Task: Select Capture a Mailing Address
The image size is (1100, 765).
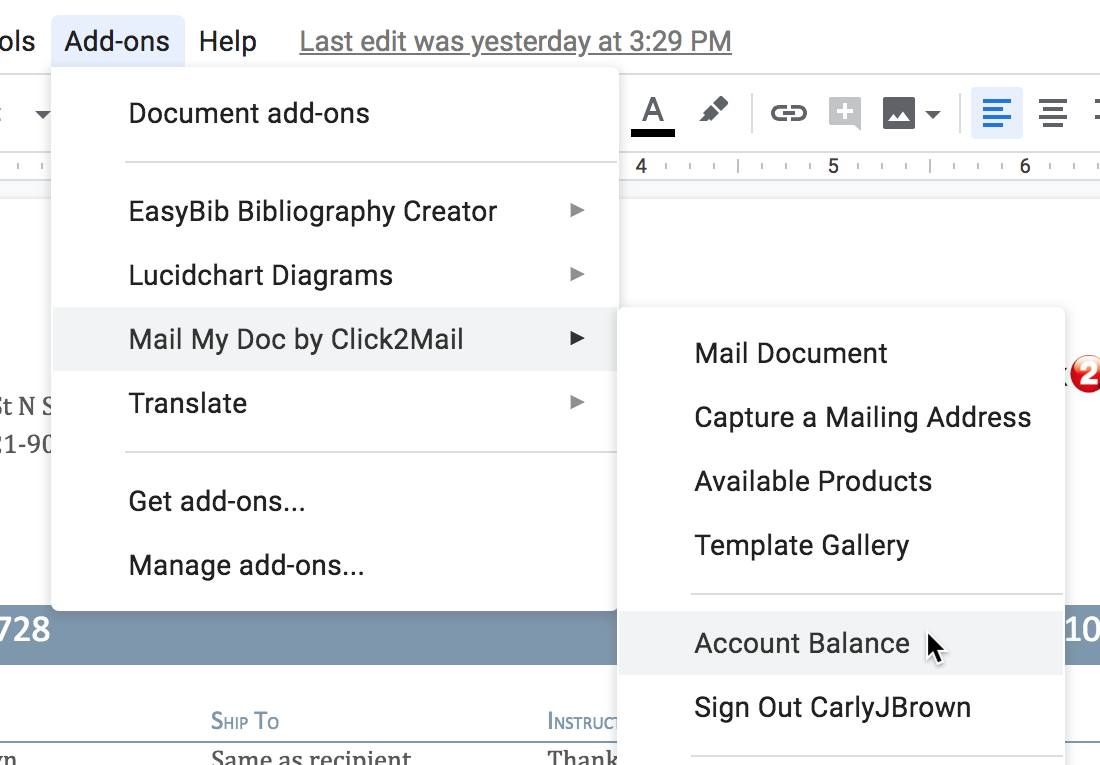Action: (x=840, y=418)
